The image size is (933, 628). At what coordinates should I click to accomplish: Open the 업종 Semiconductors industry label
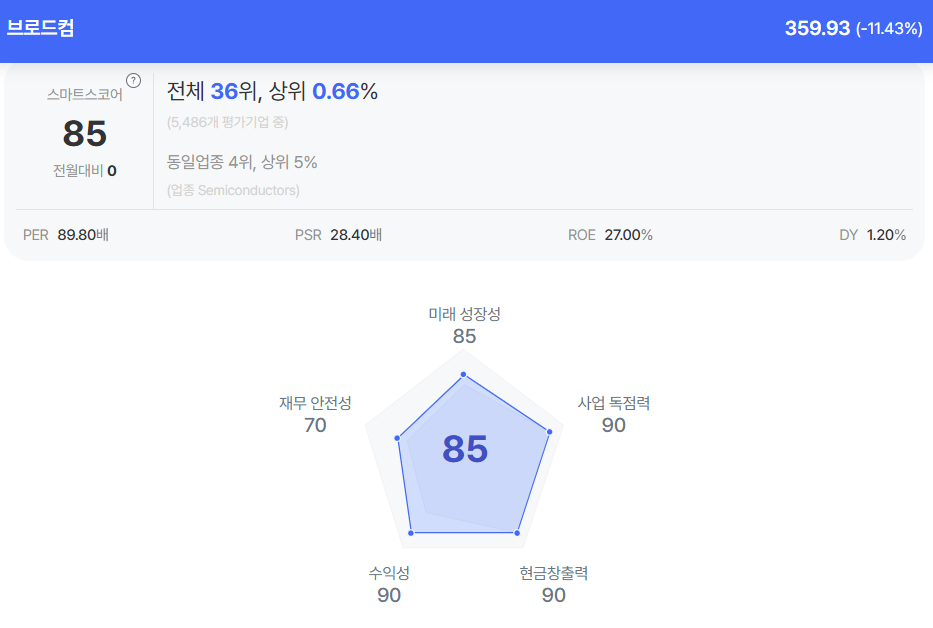click(233, 190)
